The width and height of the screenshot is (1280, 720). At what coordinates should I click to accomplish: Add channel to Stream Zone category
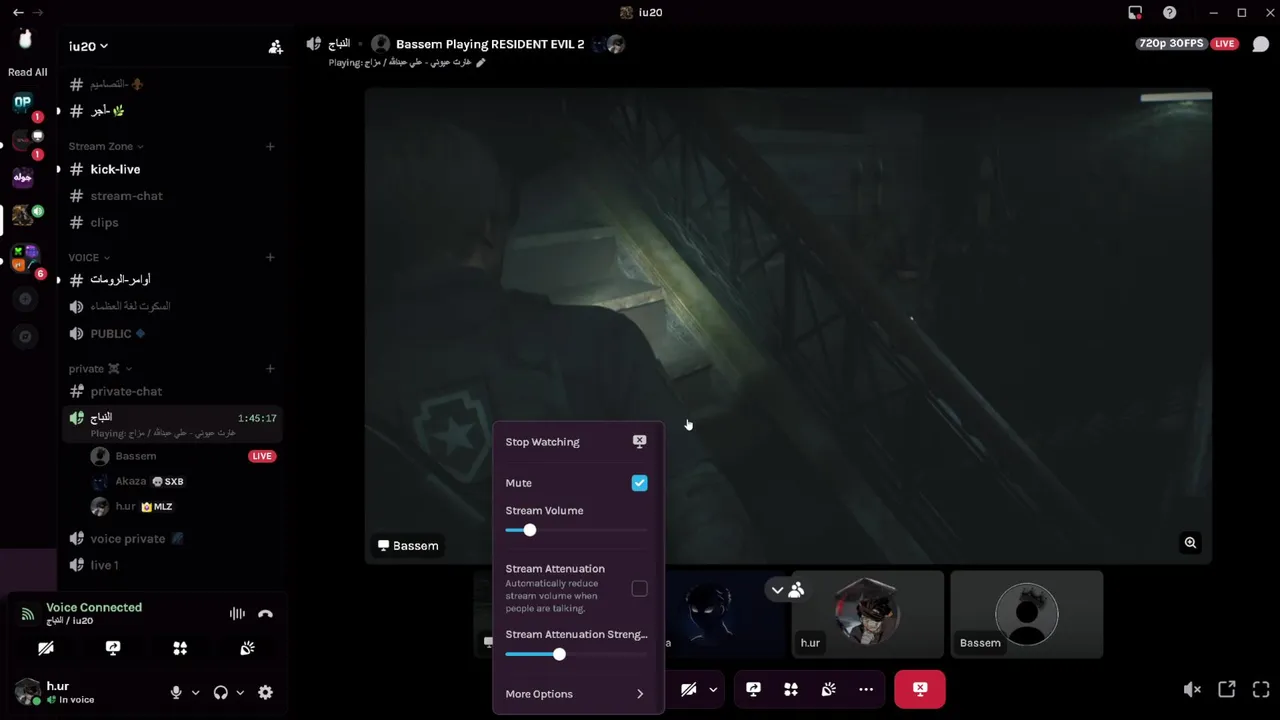coord(270,146)
